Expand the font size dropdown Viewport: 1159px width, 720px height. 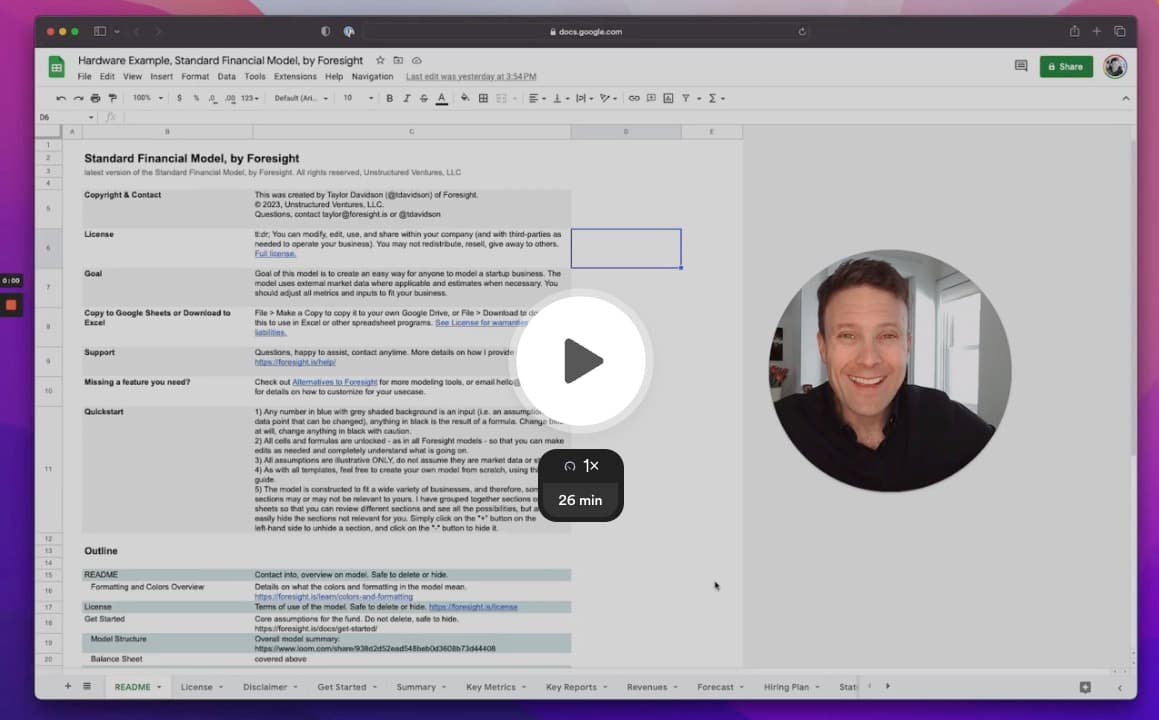357,98
